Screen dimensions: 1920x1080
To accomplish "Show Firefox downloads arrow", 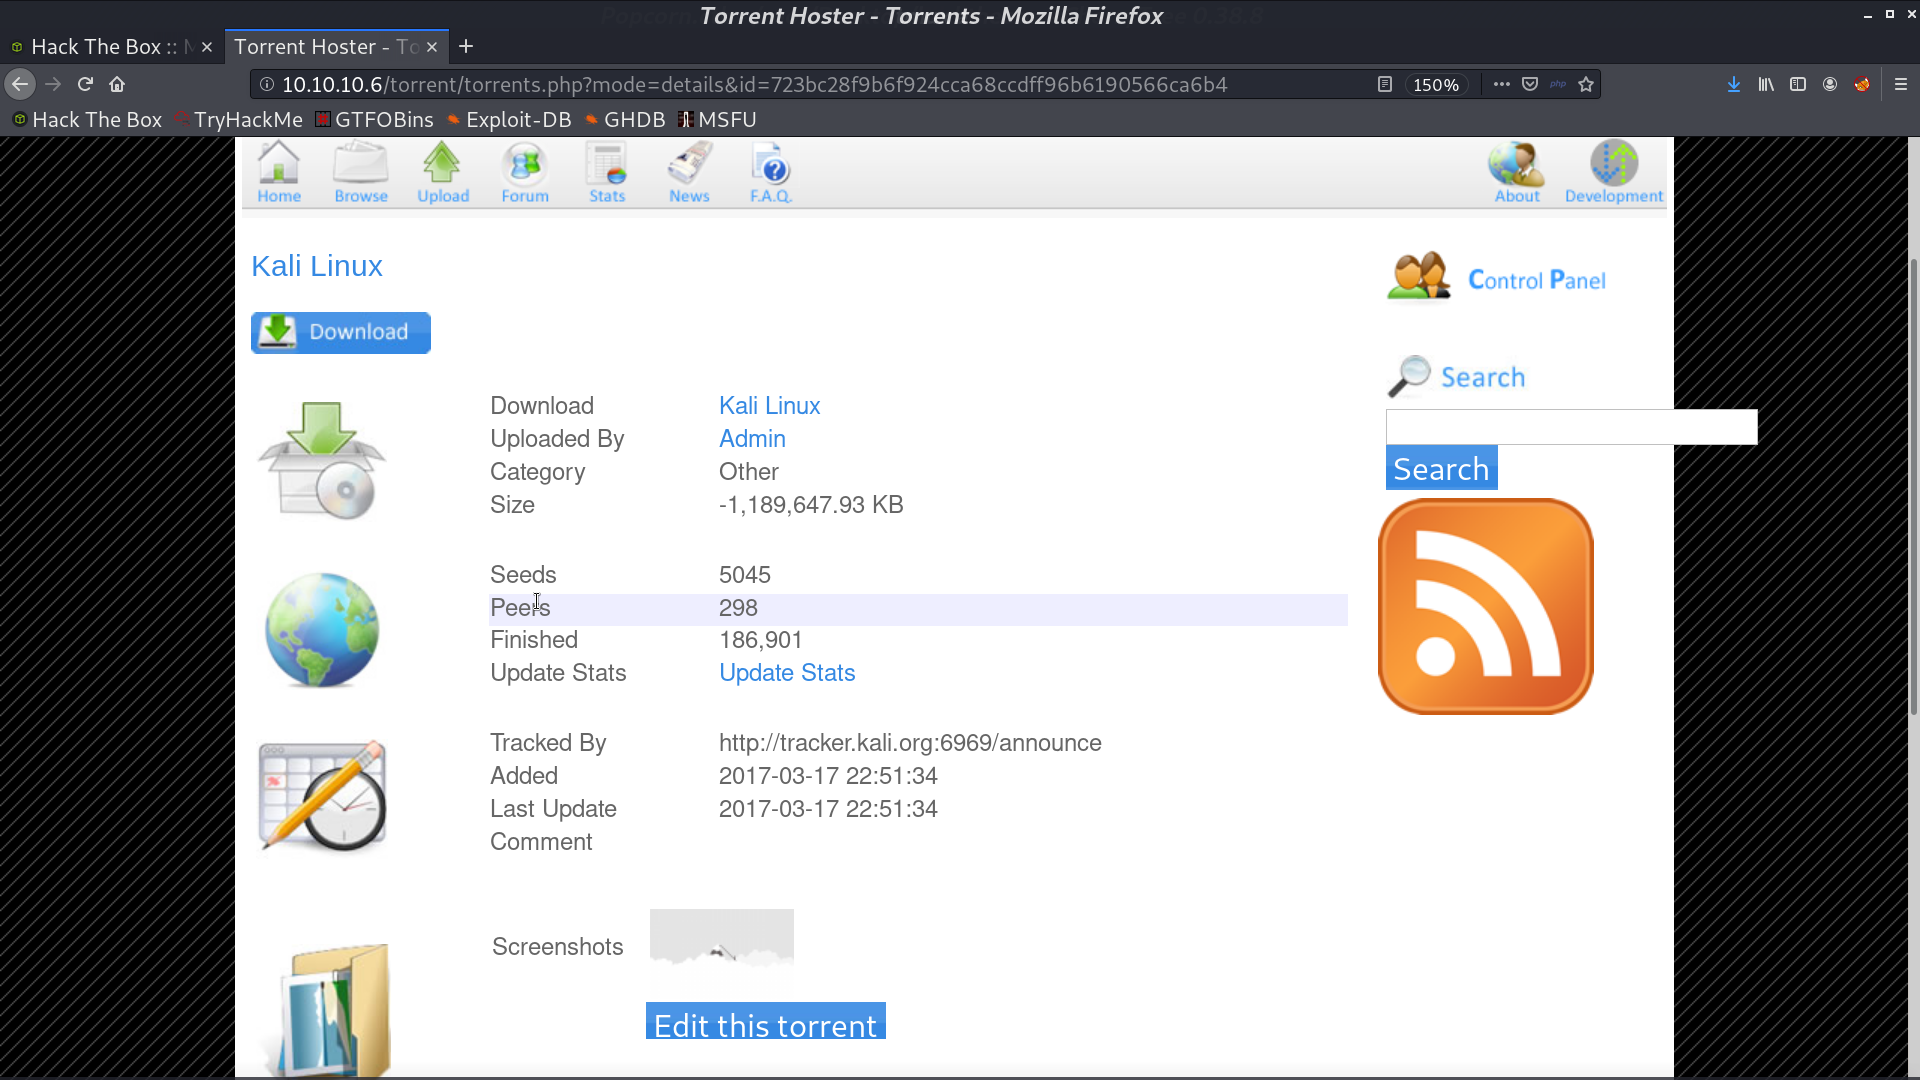I will click(x=1734, y=85).
